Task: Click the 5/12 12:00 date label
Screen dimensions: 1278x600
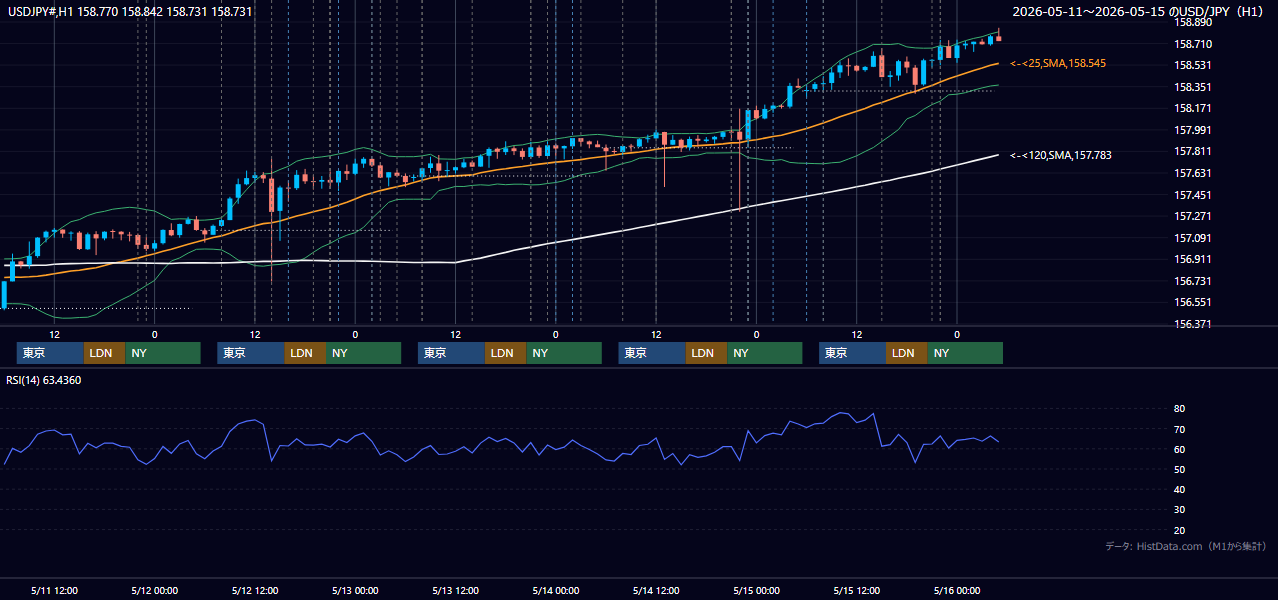Action: pos(254,590)
